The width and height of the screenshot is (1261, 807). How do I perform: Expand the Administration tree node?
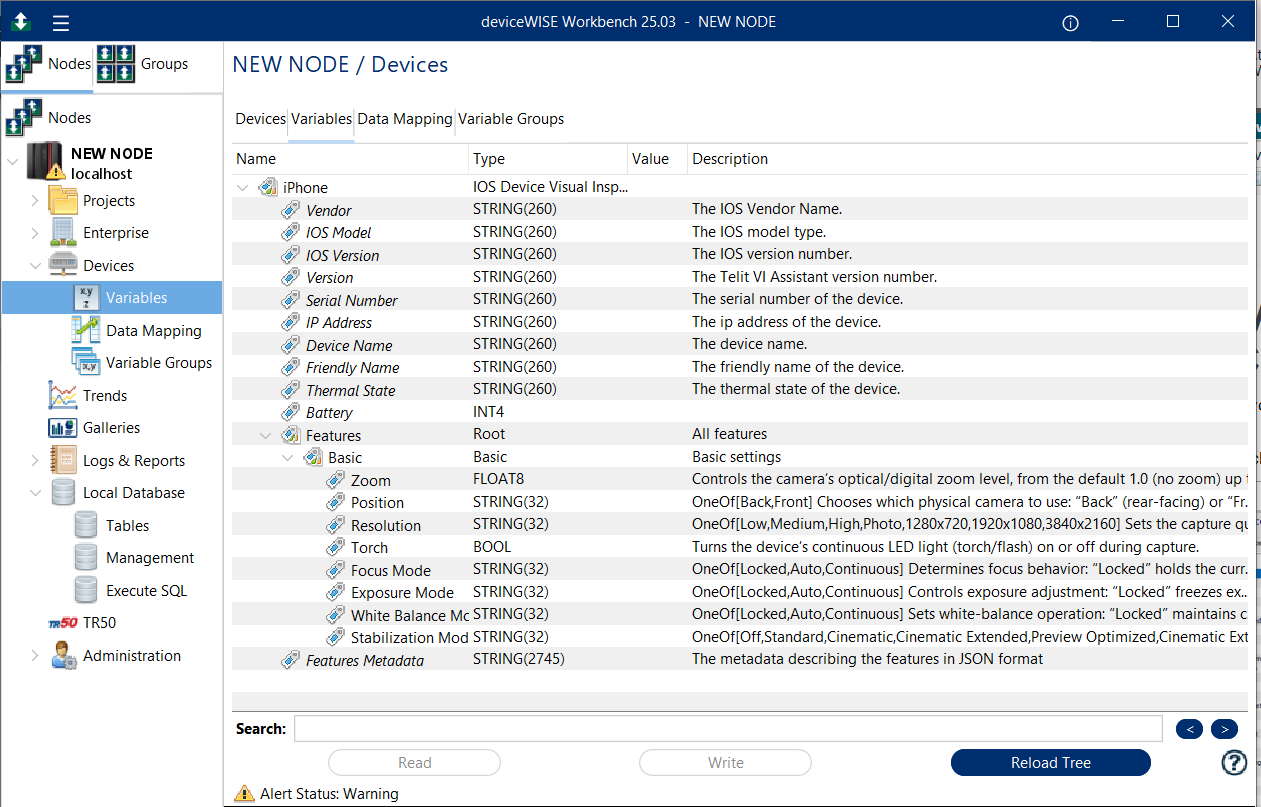coord(36,656)
